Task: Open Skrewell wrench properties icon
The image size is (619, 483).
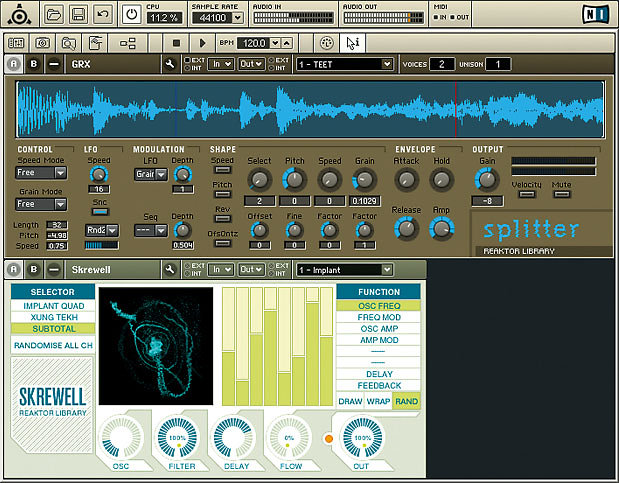Action: click(x=170, y=269)
